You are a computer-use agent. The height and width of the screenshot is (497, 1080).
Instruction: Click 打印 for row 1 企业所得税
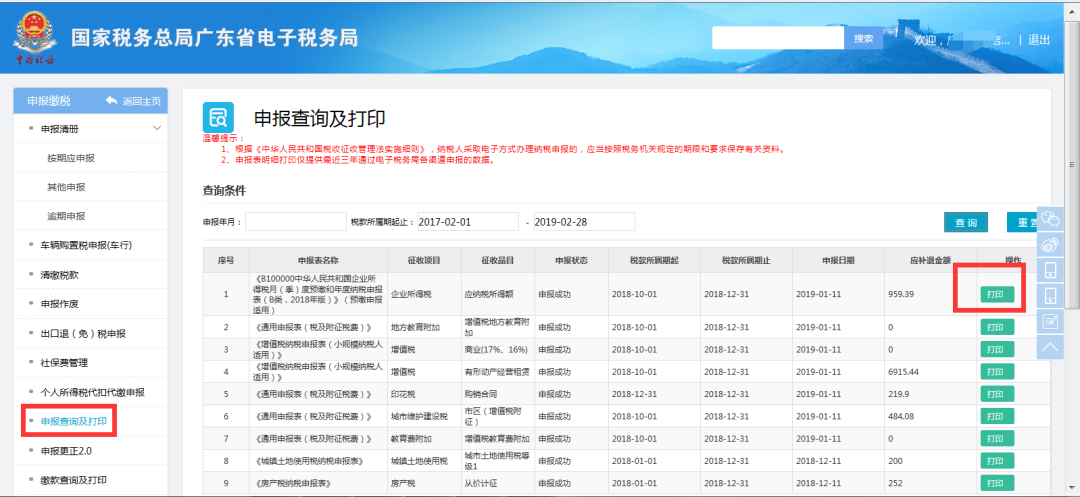997,294
